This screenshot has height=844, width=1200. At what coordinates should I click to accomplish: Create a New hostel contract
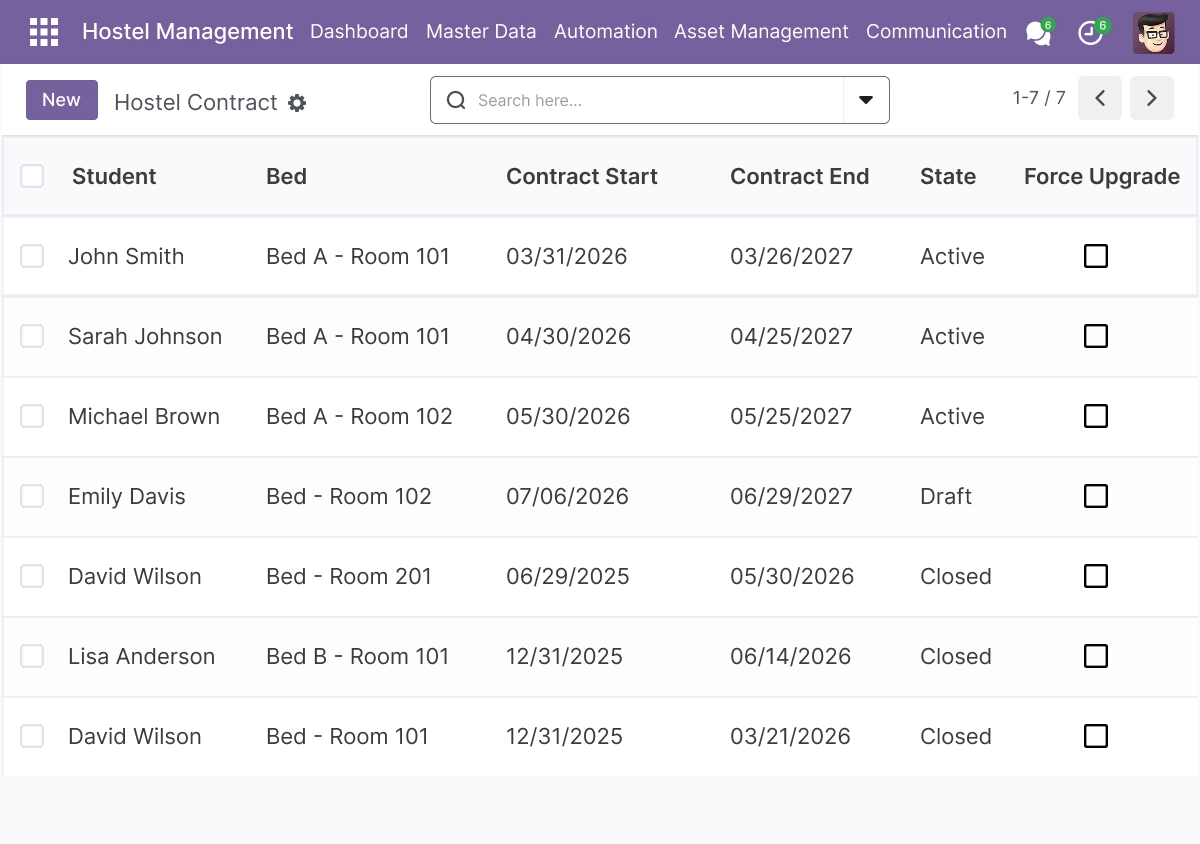pos(62,100)
